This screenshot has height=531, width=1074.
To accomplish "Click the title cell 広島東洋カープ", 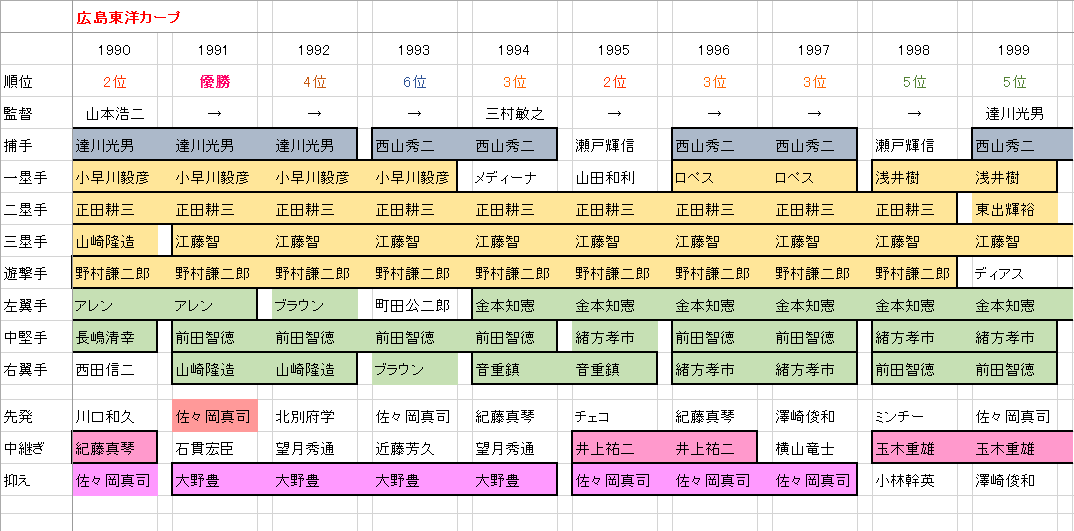I will coord(128,18).
